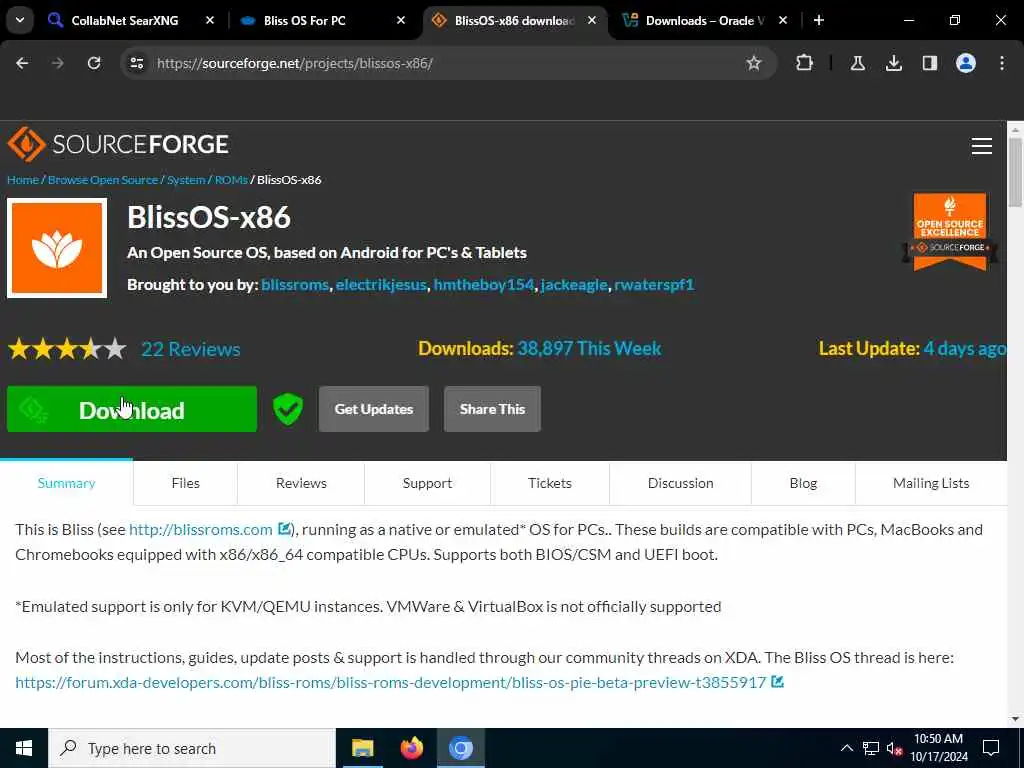Open the SourceForge hamburger menu
This screenshot has width=1024, height=768.
[x=982, y=146]
